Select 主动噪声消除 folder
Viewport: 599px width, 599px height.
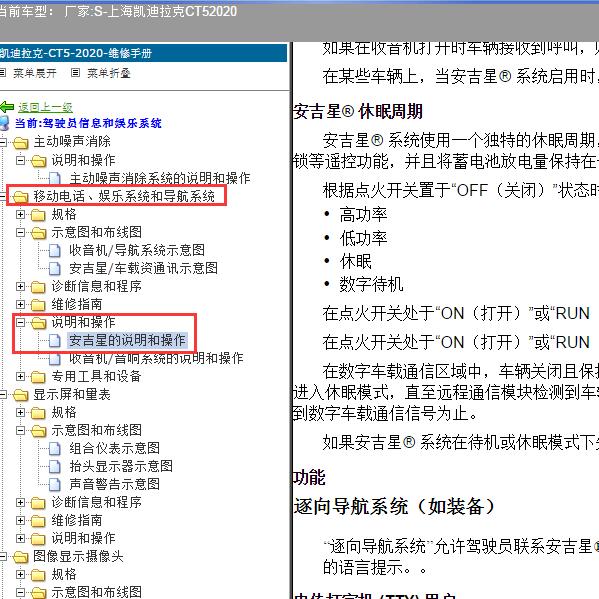coord(72,141)
